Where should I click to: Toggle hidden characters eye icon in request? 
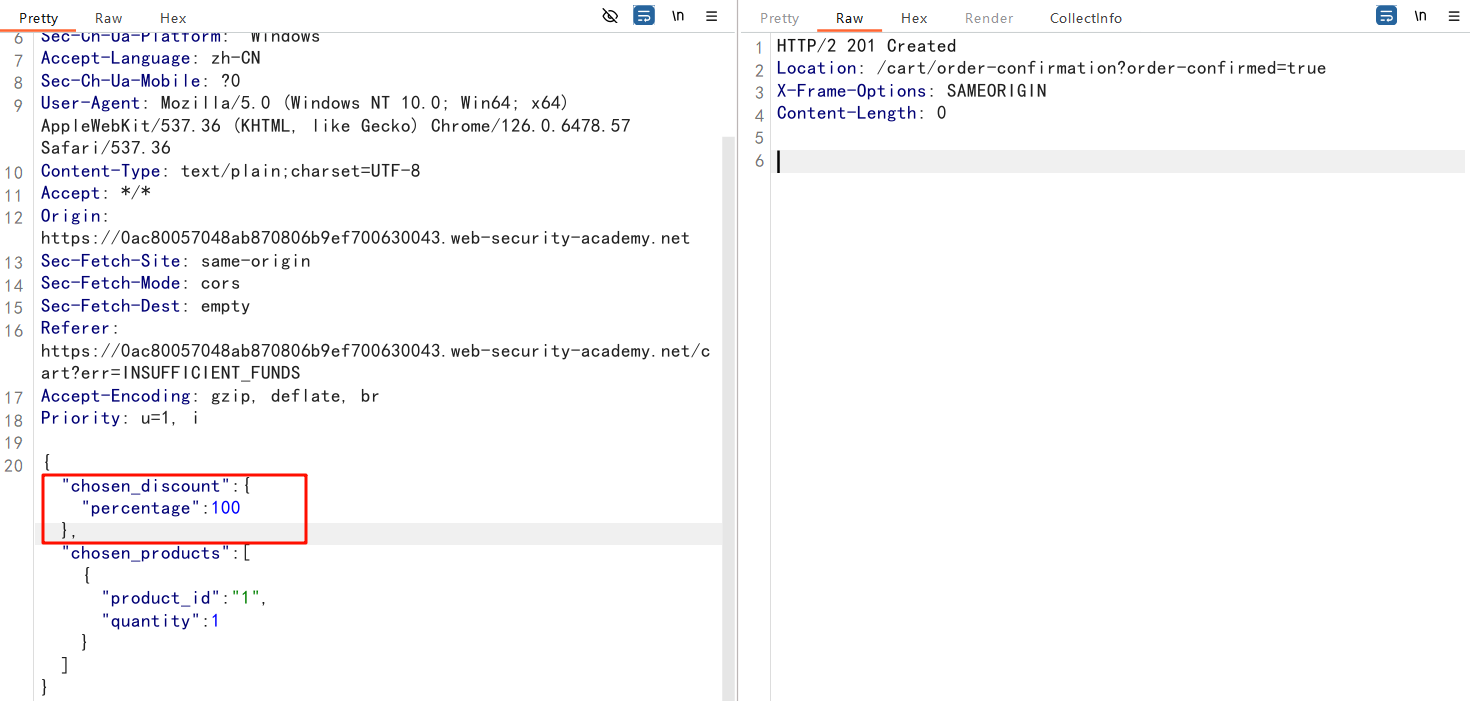610,16
